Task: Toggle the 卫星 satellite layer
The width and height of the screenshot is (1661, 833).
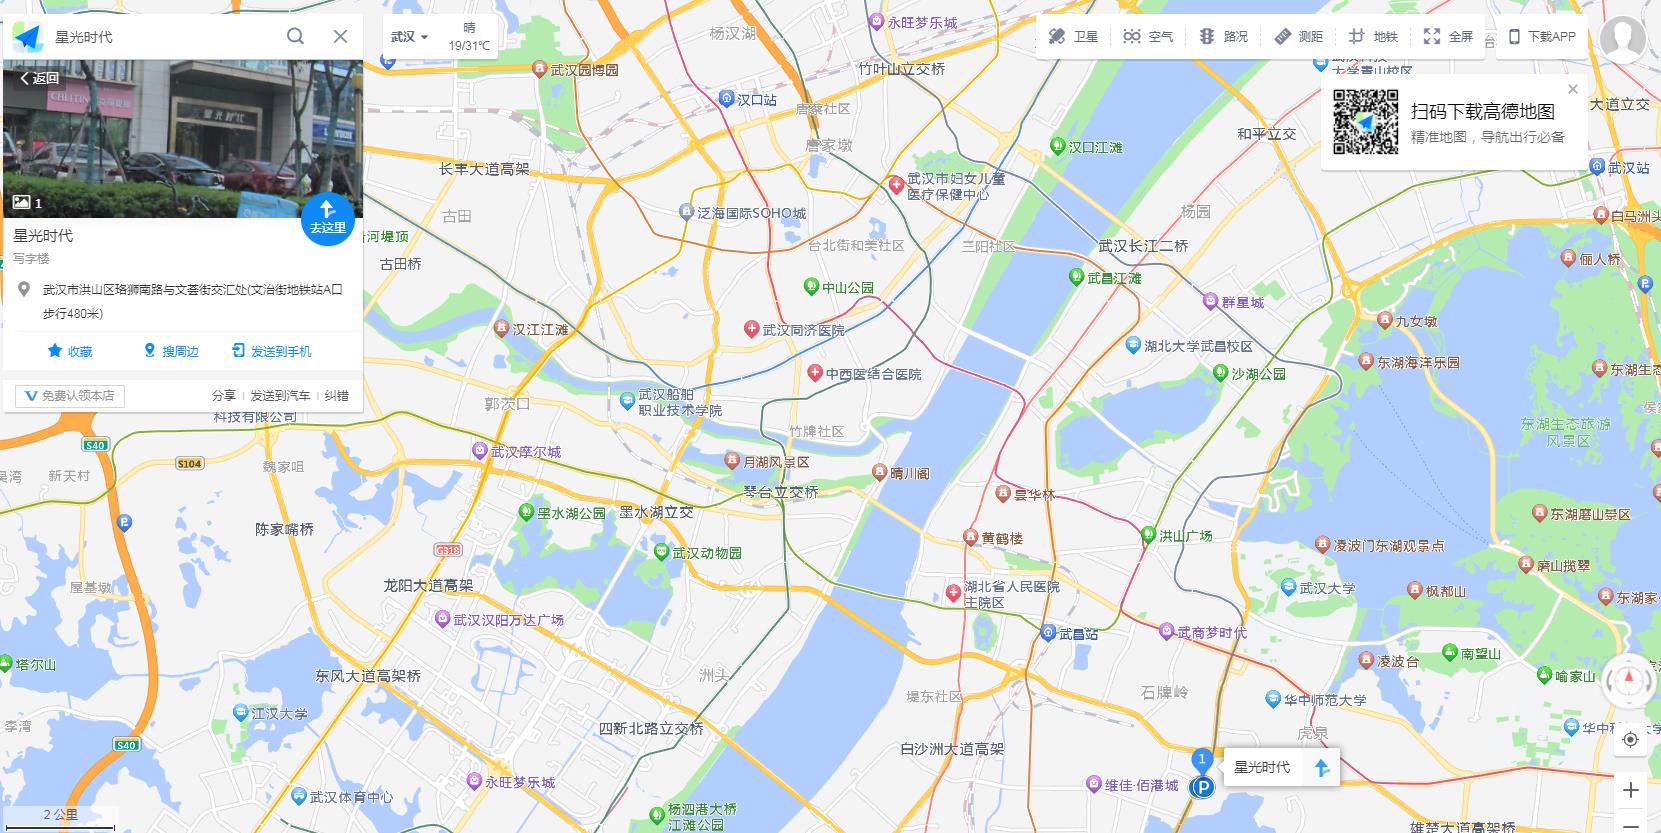Action: pos(1072,36)
